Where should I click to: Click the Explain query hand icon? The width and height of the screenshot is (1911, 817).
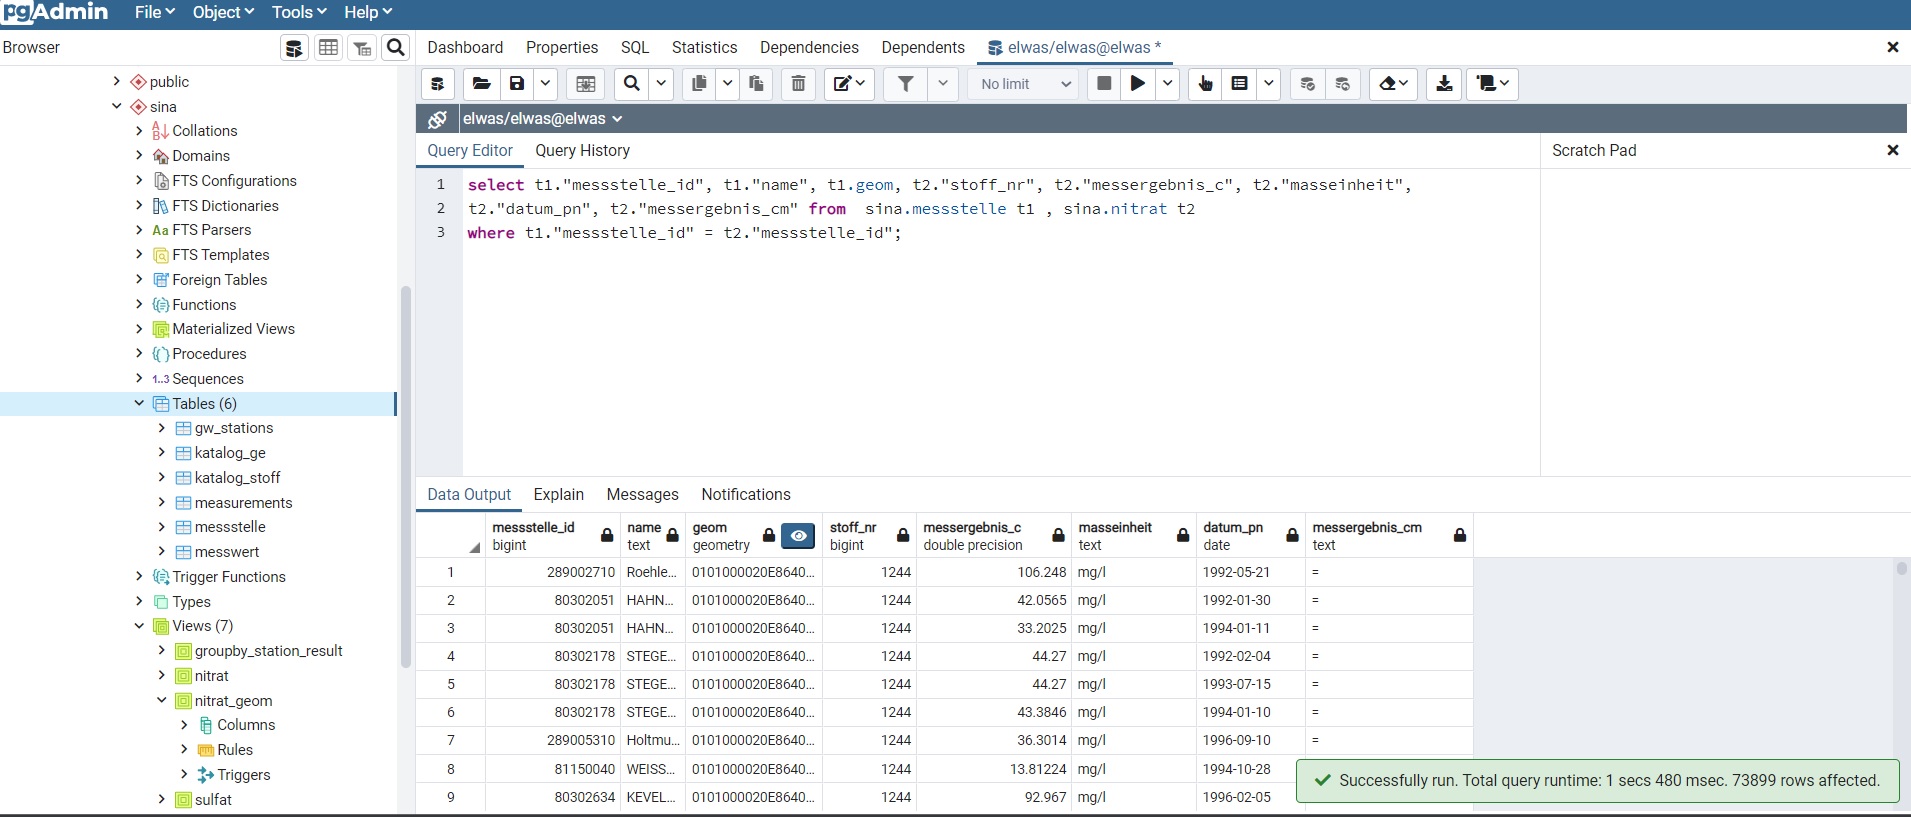1205,84
